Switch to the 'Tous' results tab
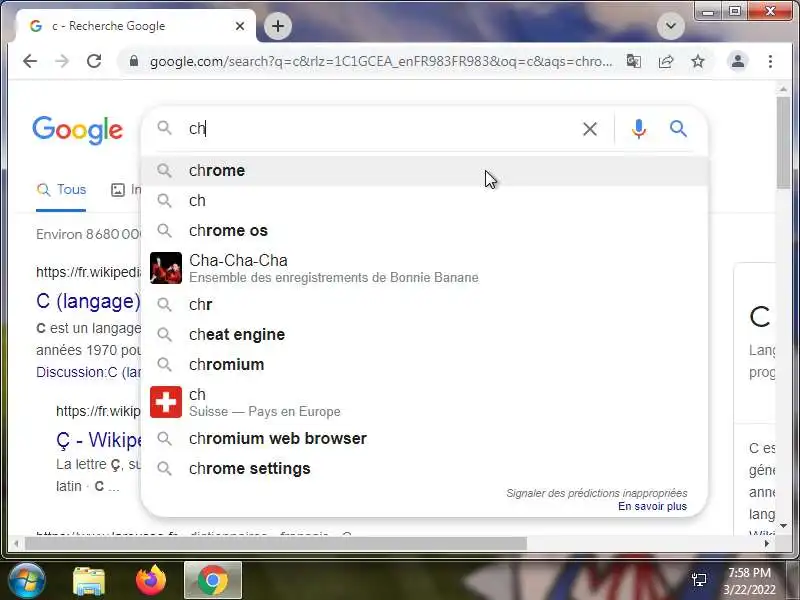The height and width of the screenshot is (600, 800). coord(61,190)
